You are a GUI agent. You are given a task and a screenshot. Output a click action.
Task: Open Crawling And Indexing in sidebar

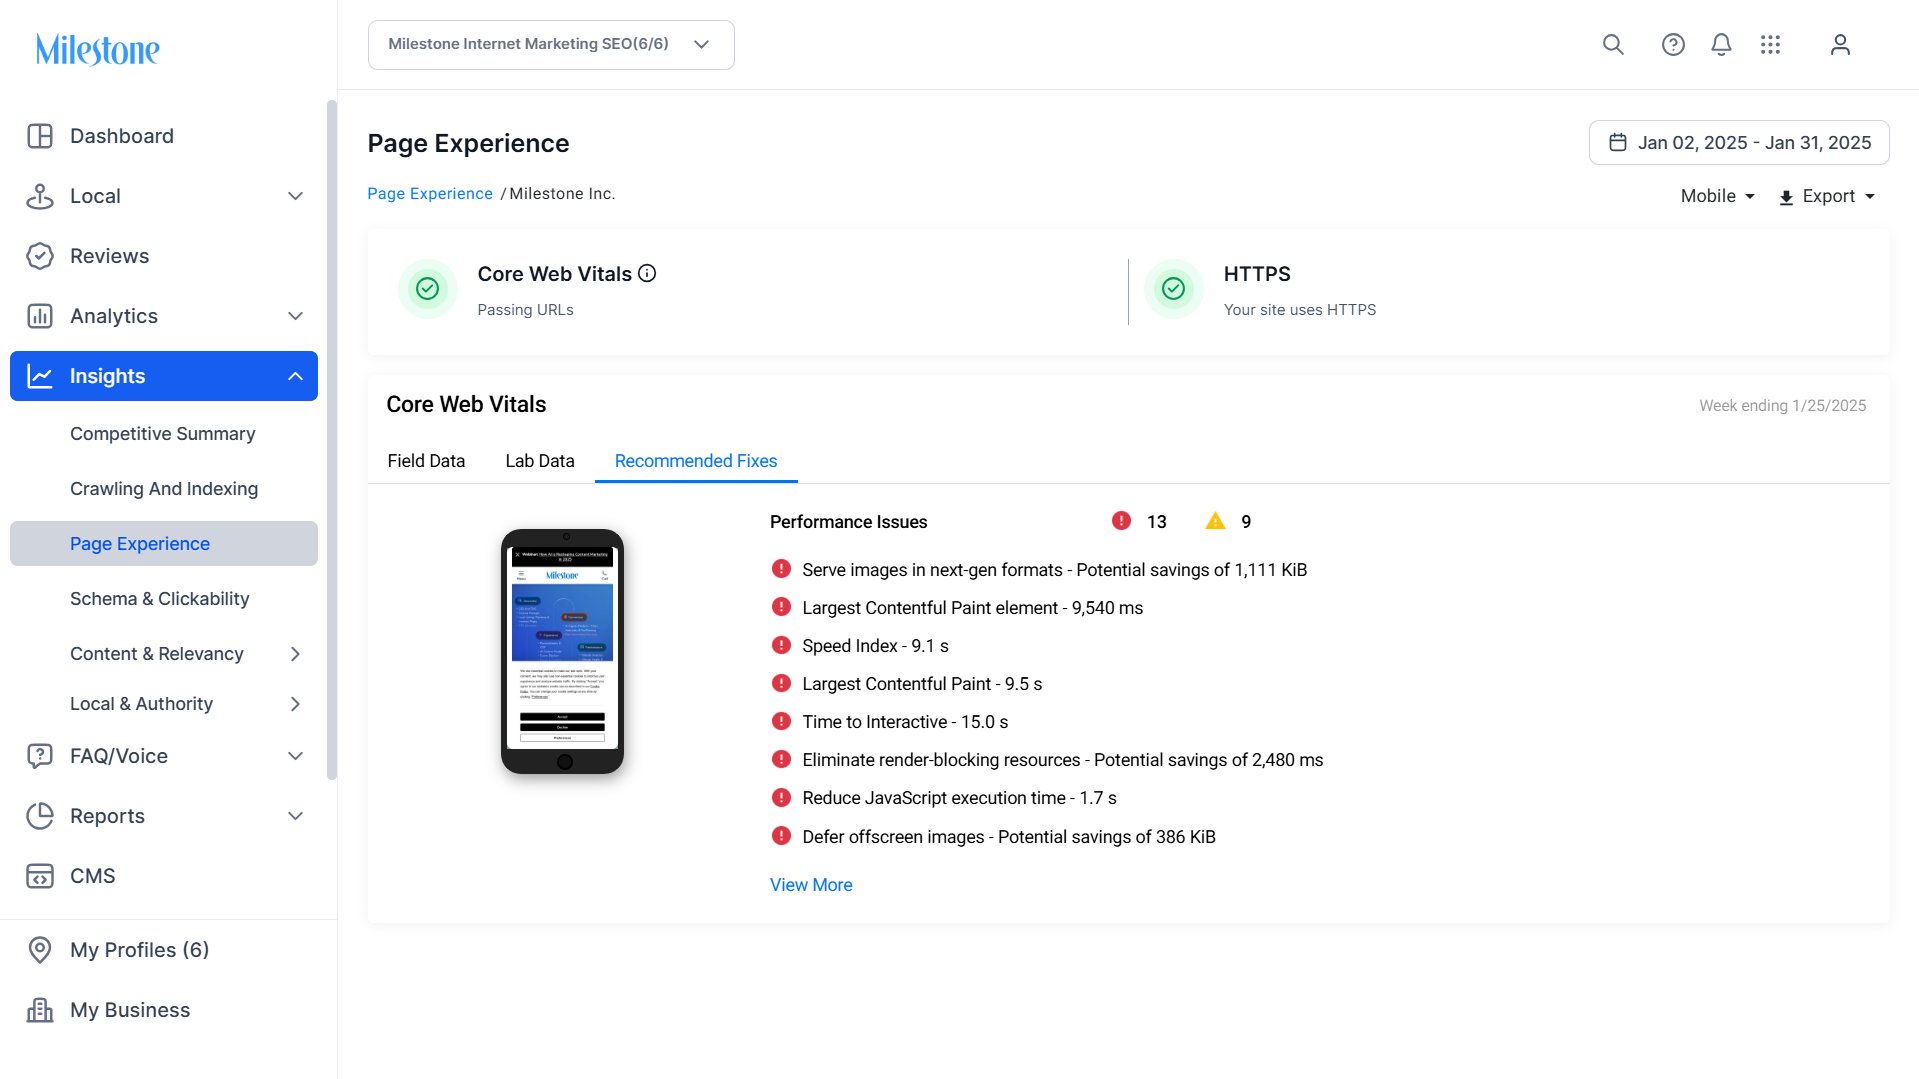[x=164, y=489]
